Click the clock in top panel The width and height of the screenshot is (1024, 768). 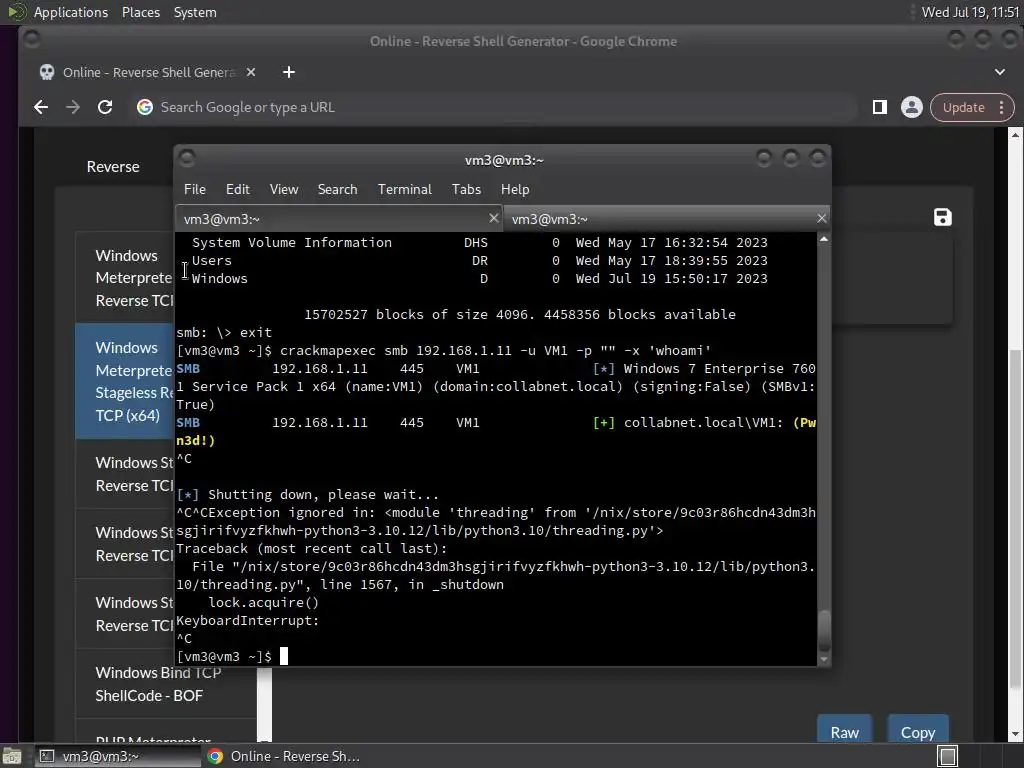970,12
